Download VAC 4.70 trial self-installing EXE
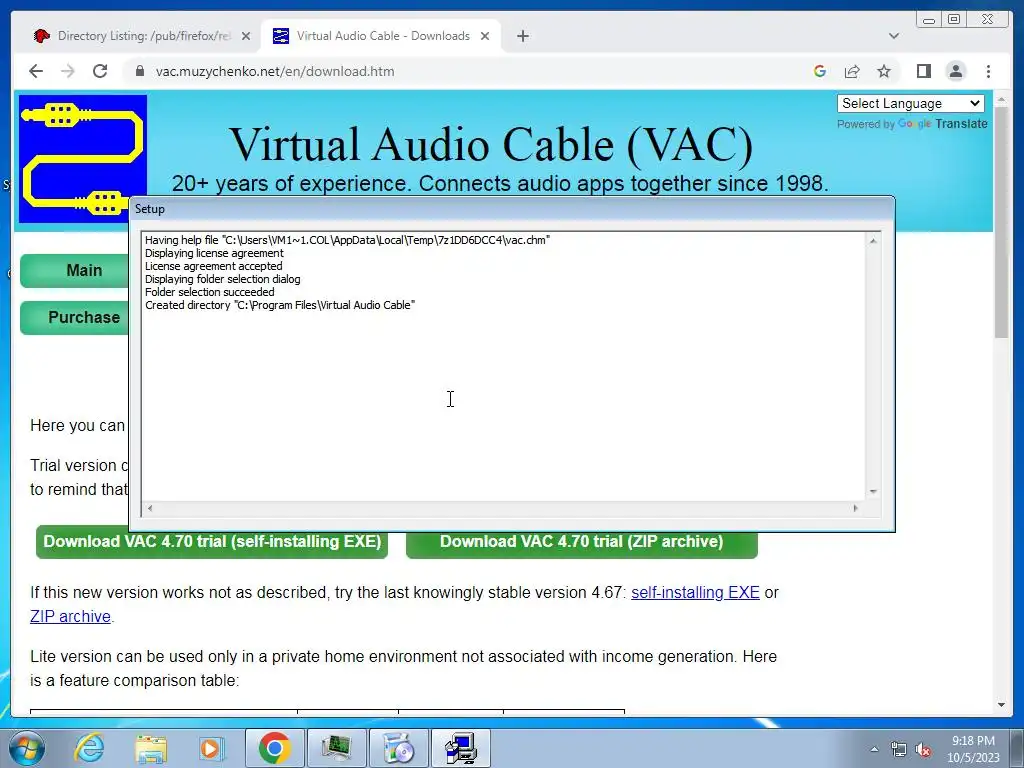 (x=212, y=541)
